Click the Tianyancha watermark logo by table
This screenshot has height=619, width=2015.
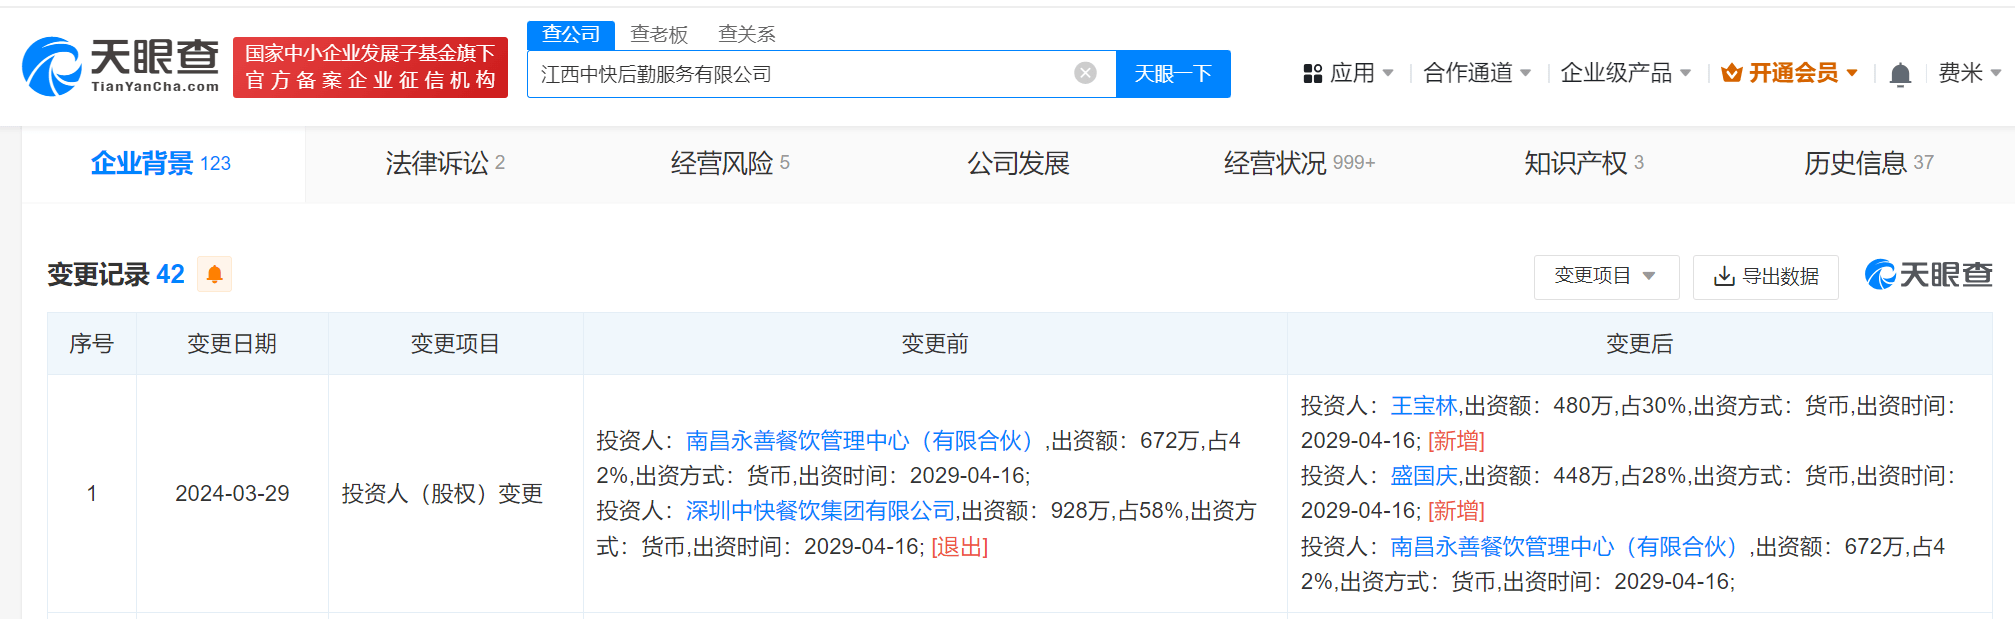coord(1928,275)
